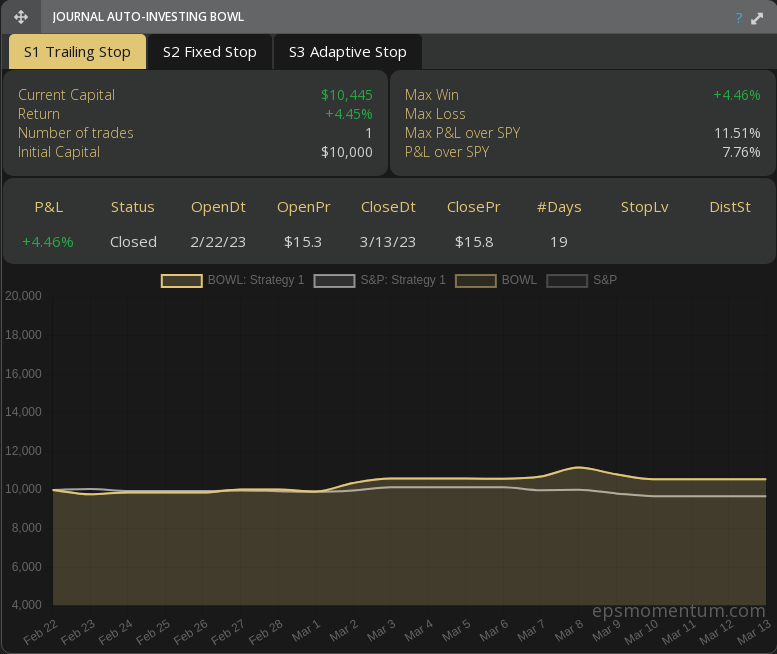Click the 11.51% Max P&L over SPY value
This screenshot has height=654, width=777.
click(737, 133)
